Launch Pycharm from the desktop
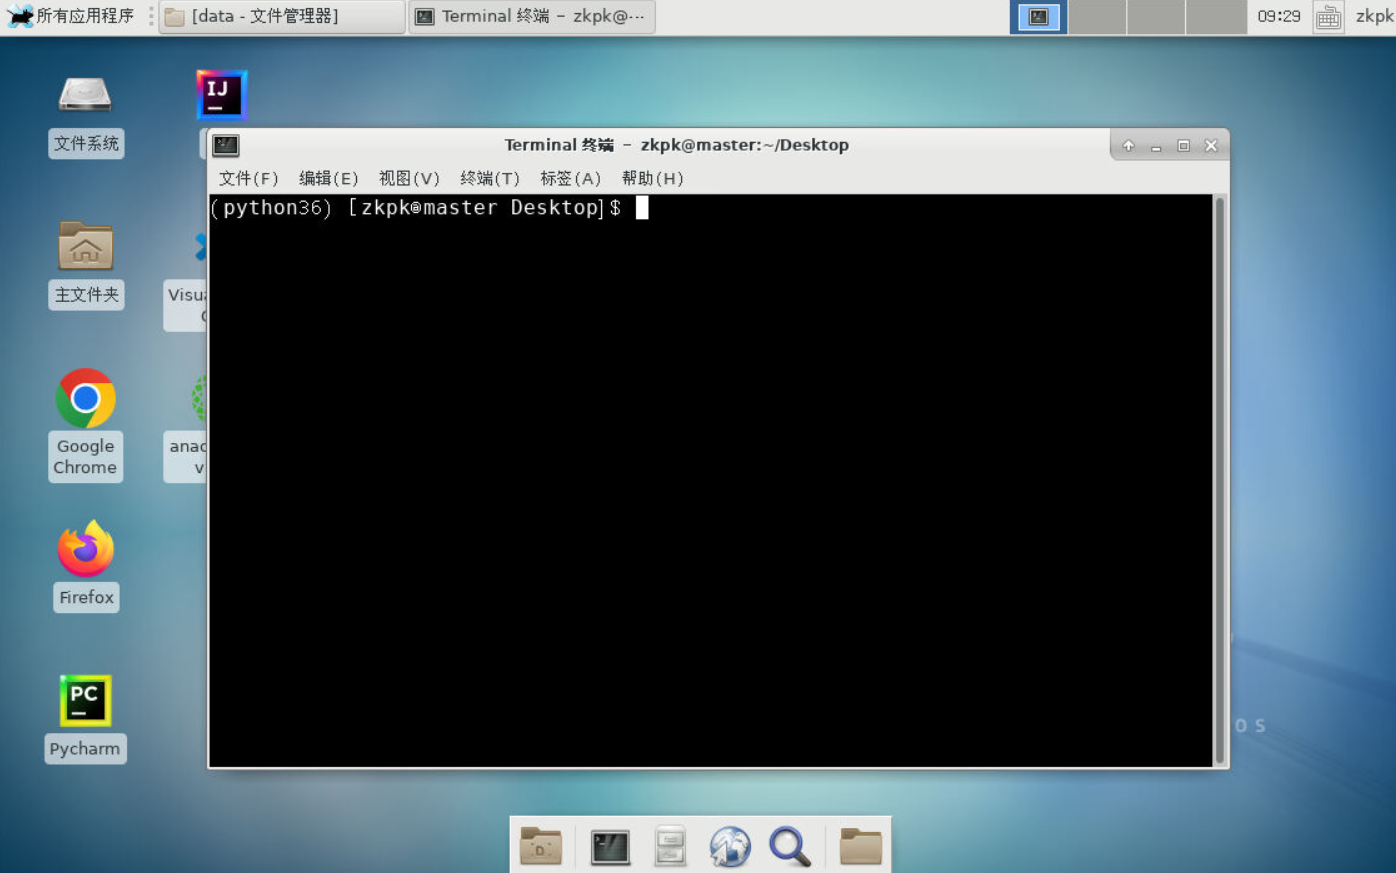The height and width of the screenshot is (873, 1396). (x=85, y=700)
